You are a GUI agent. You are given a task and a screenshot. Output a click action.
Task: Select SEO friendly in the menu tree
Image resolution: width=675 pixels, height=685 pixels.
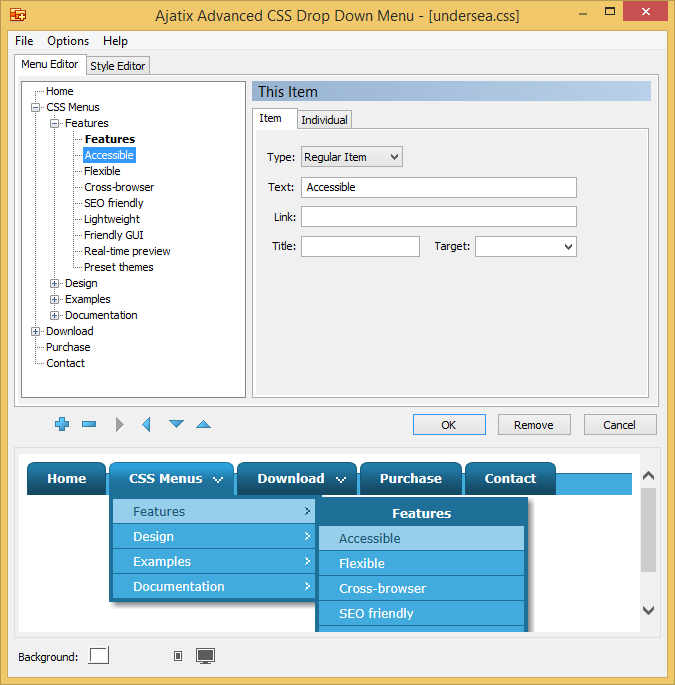[114, 203]
